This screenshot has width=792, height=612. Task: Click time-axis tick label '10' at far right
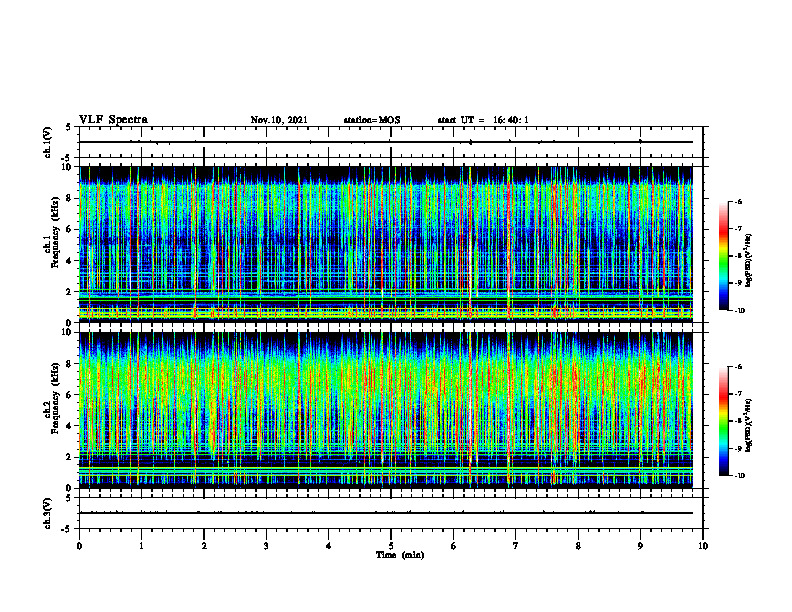703,546
